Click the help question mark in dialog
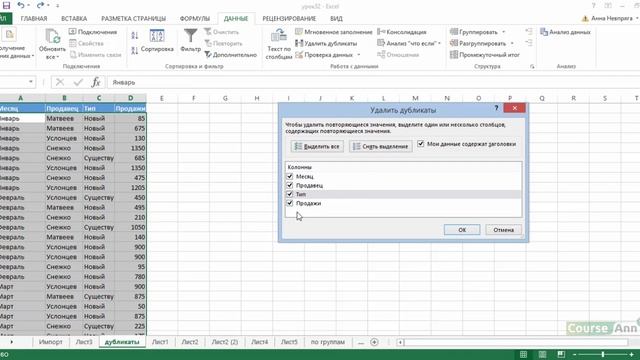Viewport: 640px width, 360px height. pyautogui.click(x=496, y=108)
